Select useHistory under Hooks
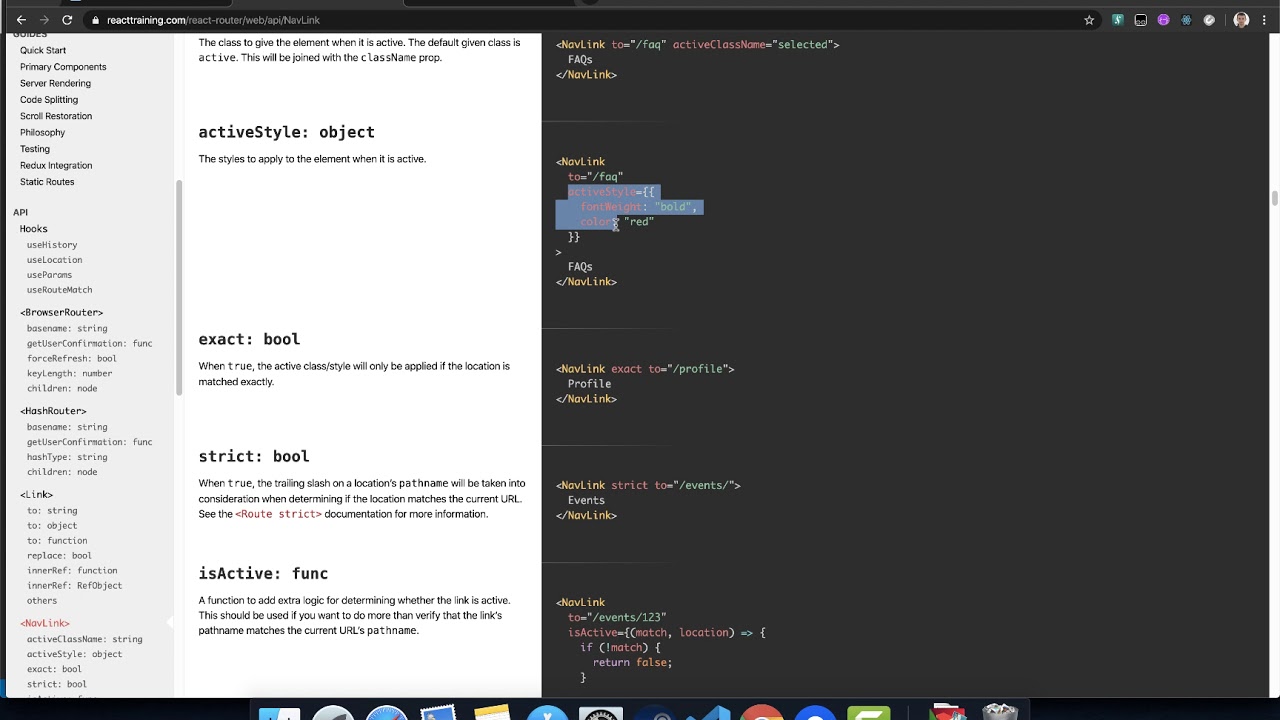 51,244
